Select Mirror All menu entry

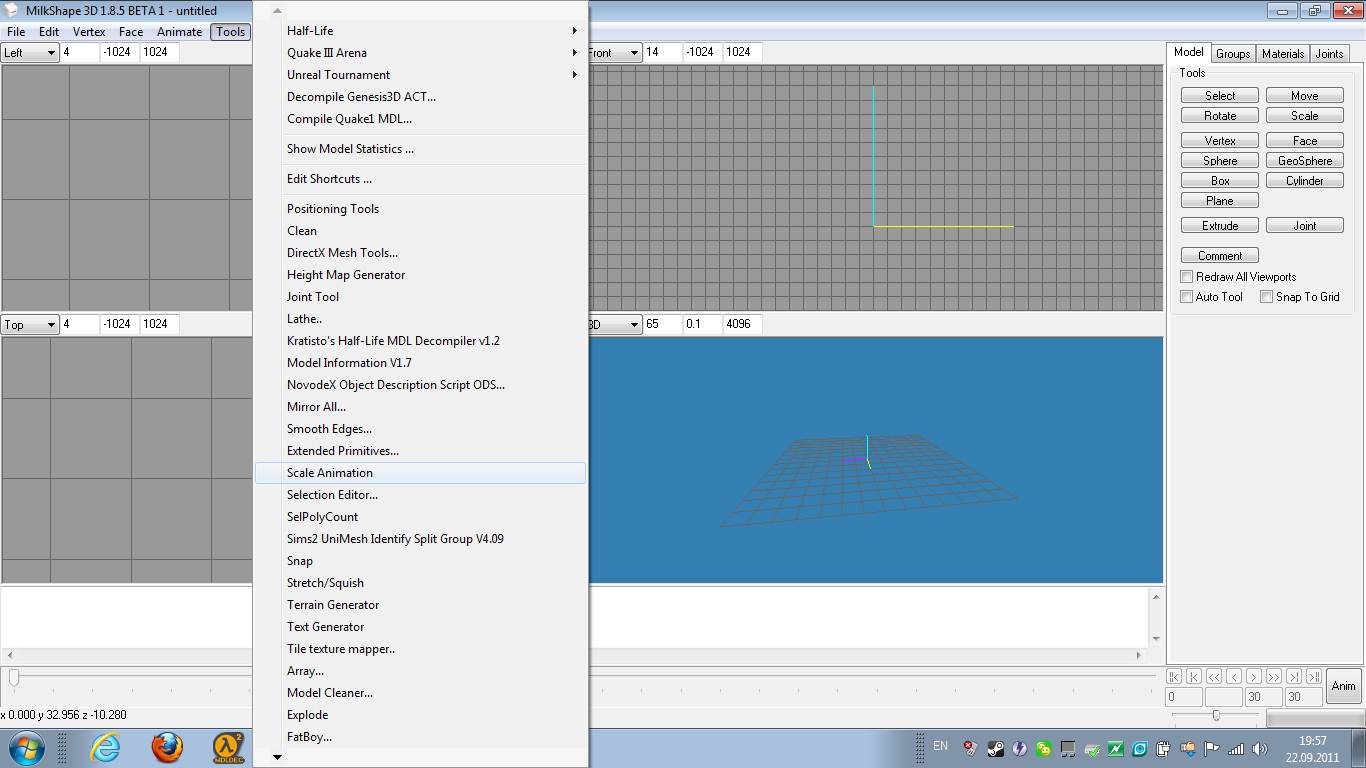420,407
